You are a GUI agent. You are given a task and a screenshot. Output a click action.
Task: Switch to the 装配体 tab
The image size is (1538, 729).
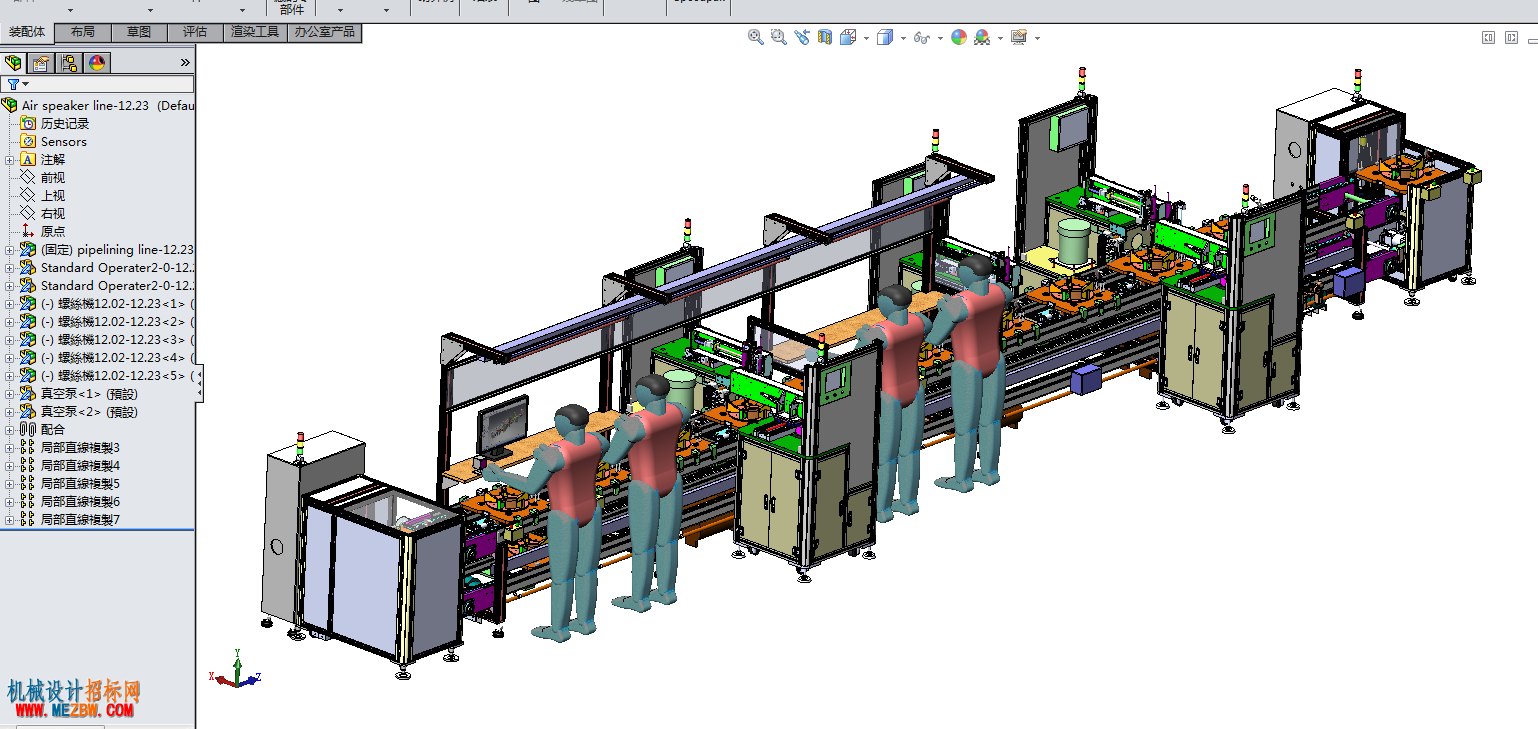27,32
